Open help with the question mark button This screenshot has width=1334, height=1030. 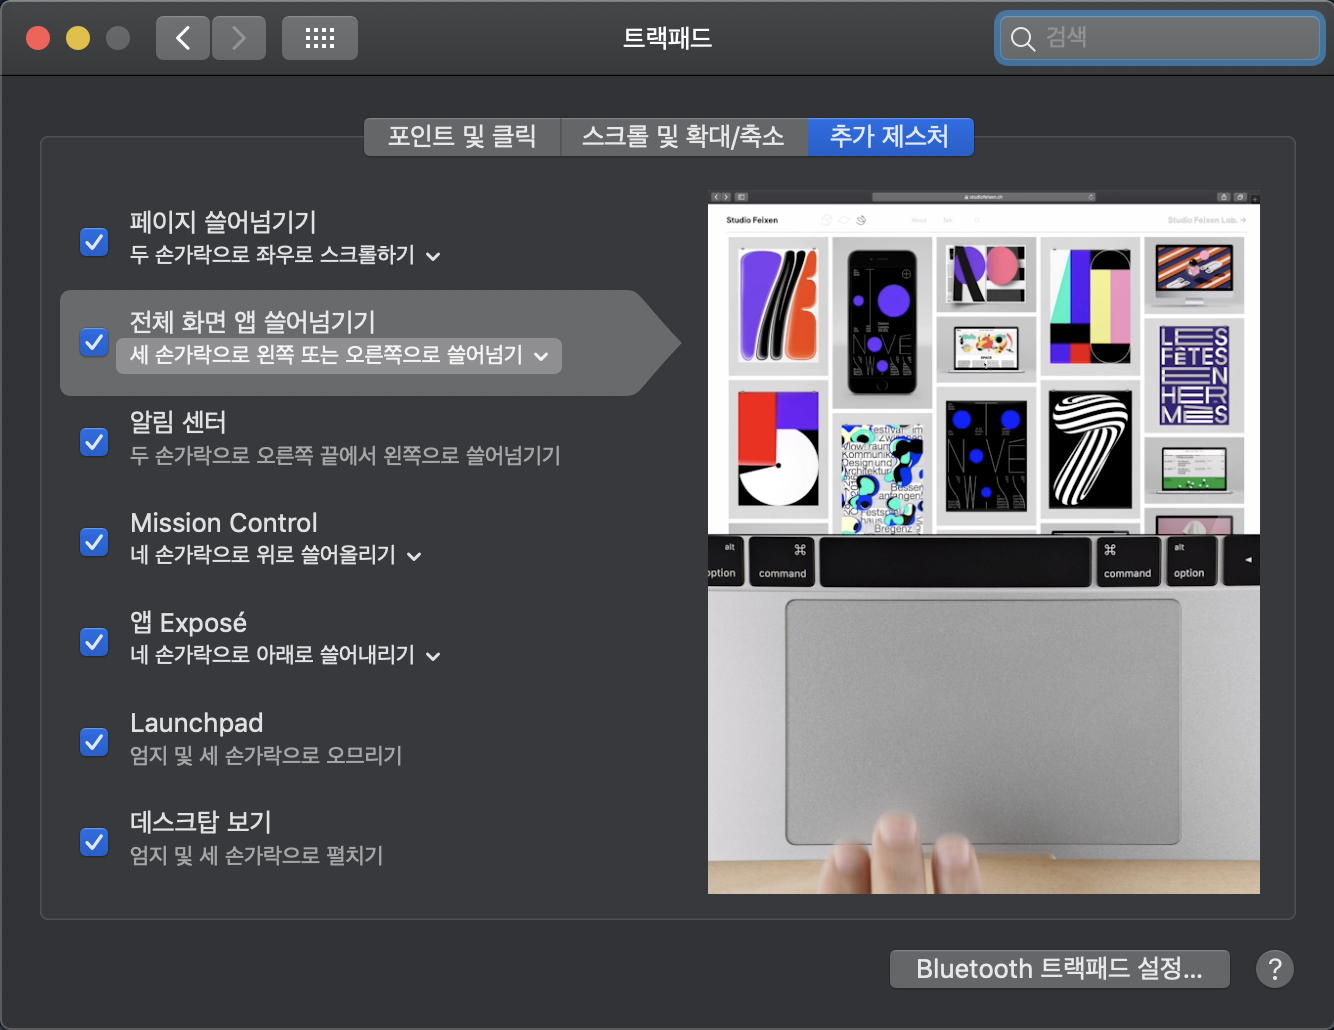coord(1275,969)
